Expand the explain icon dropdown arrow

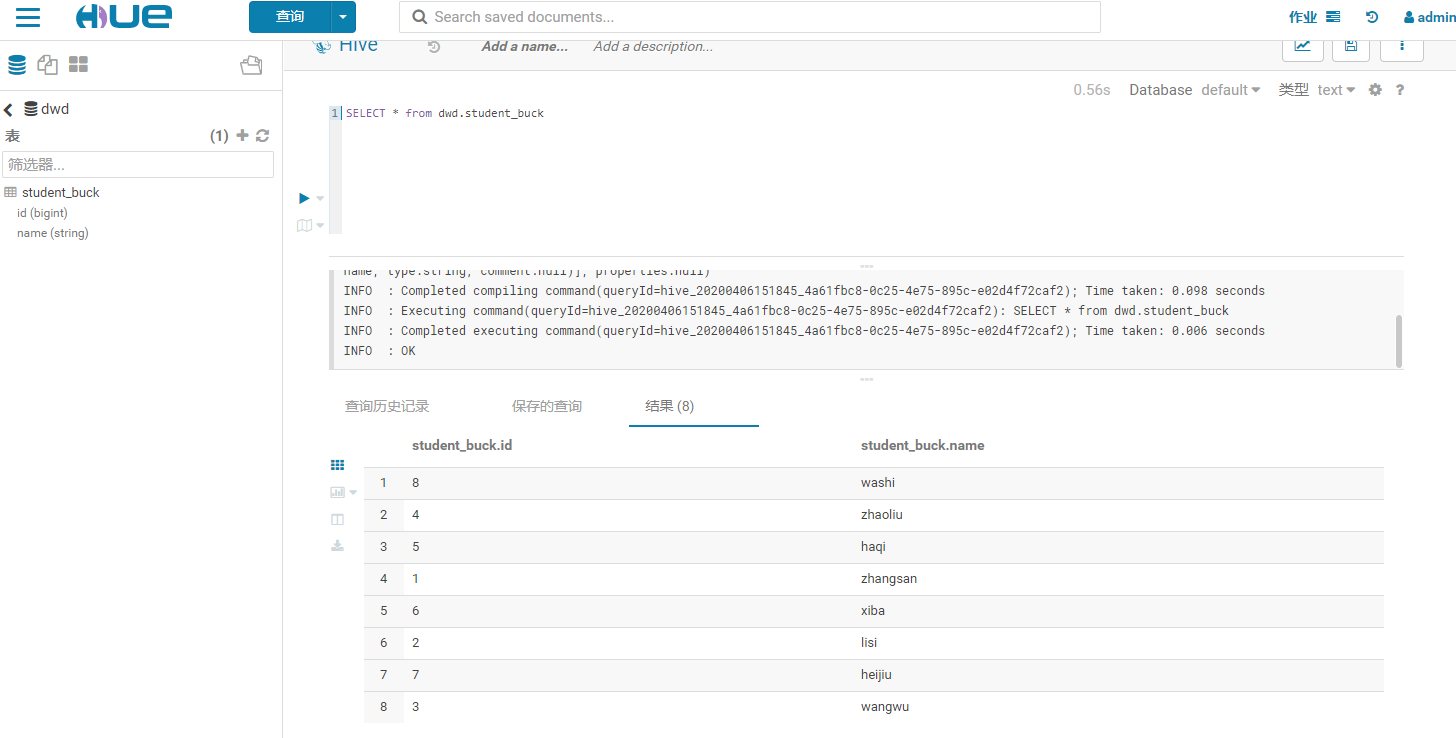tap(320, 226)
